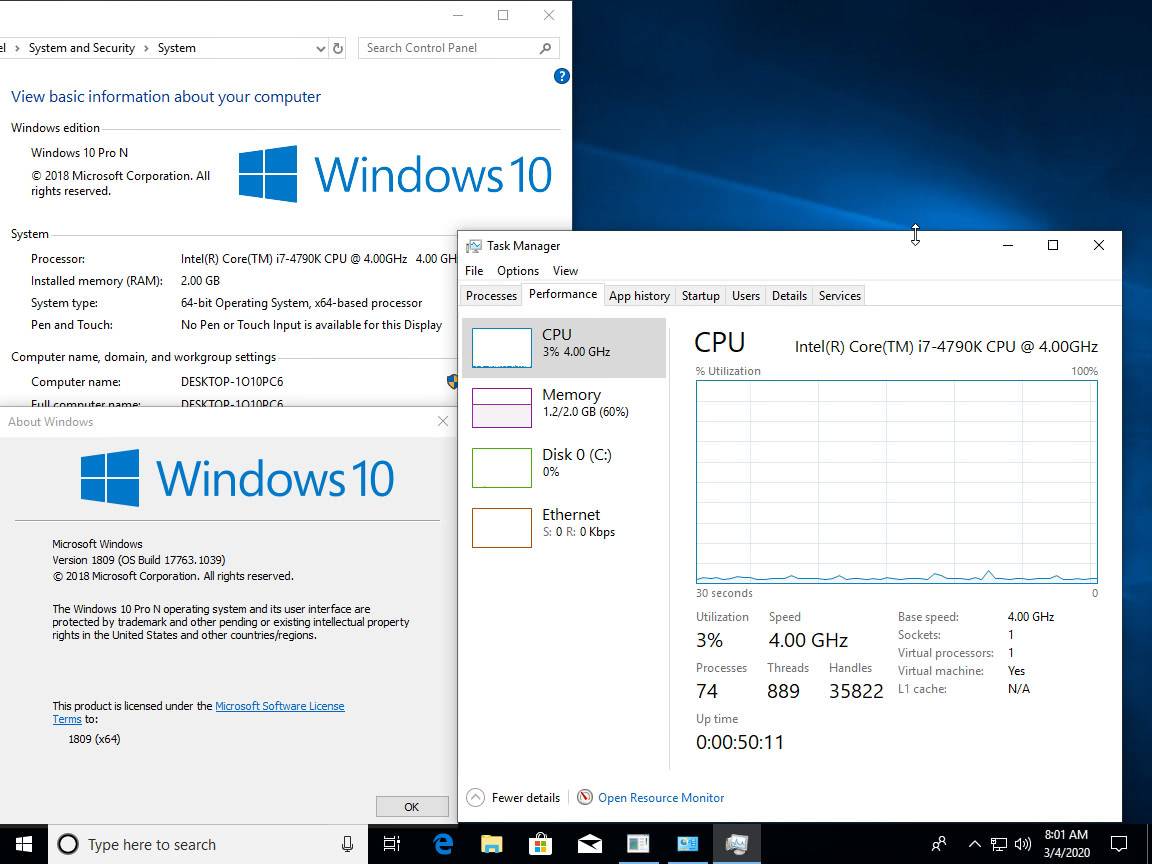
Task: Click OK in About Windows dialog
Action: point(411,807)
